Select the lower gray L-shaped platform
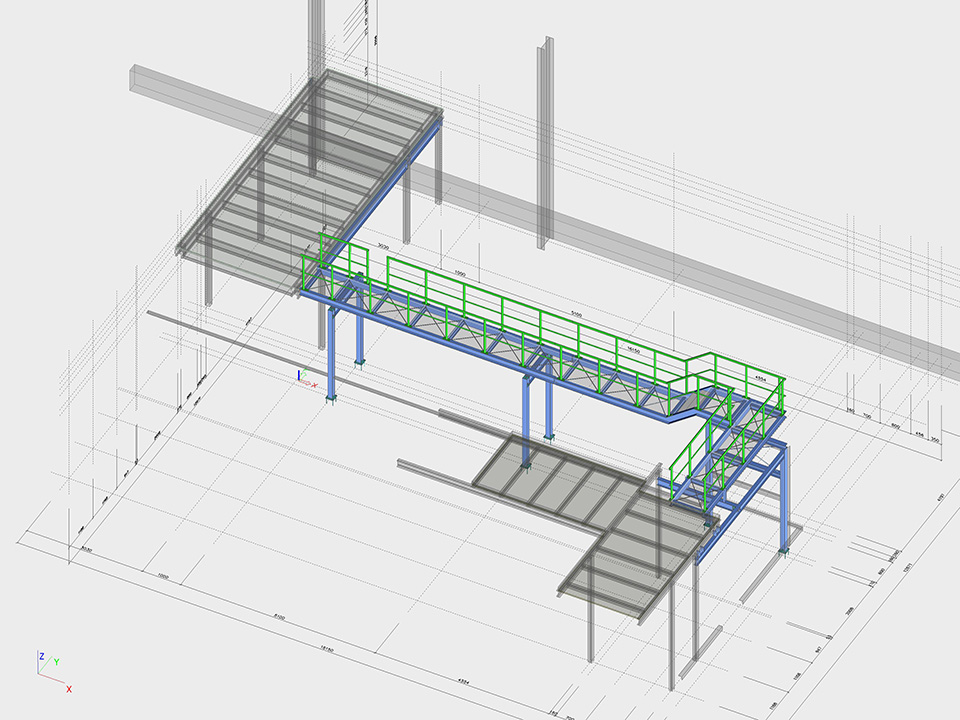Viewport: 960px width, 720px height. (x=600, y=520)
